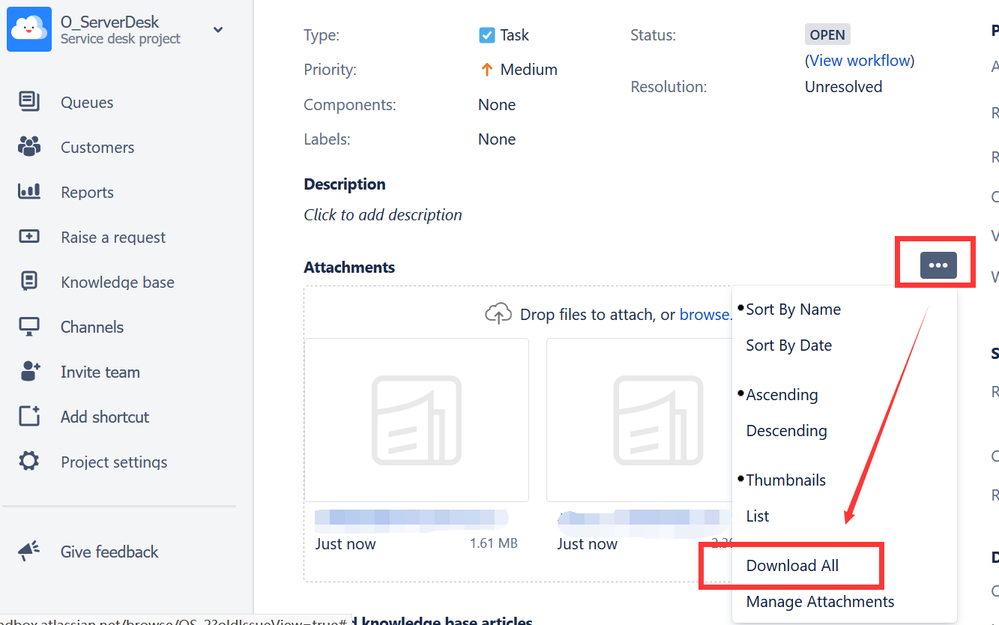Open the Reports section
This screenshot has width=999, height=625.
tap(87, 192)
